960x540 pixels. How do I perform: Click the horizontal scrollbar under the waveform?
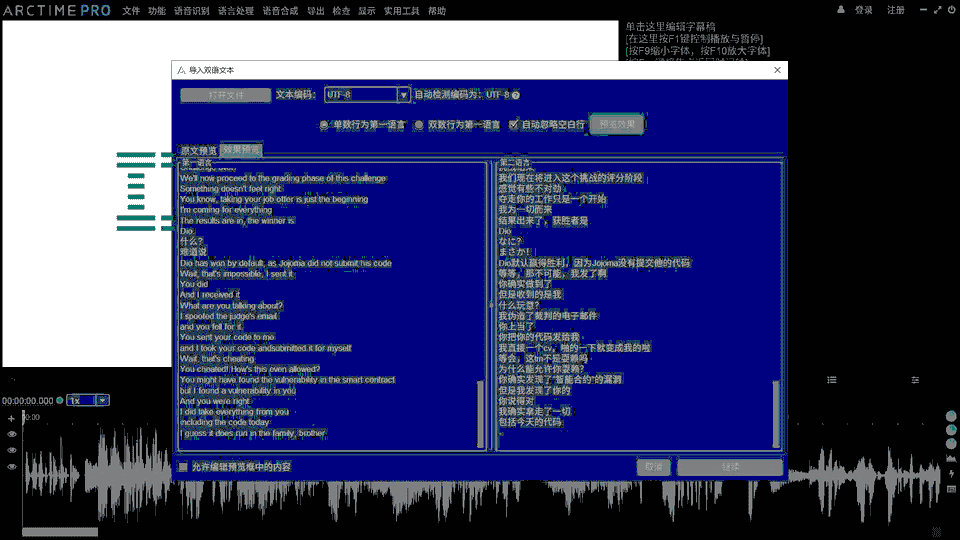point(60,531)
